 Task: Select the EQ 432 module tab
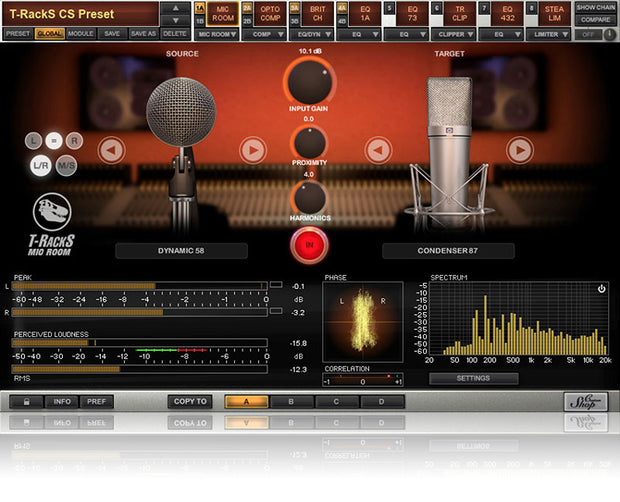point(507,14)
